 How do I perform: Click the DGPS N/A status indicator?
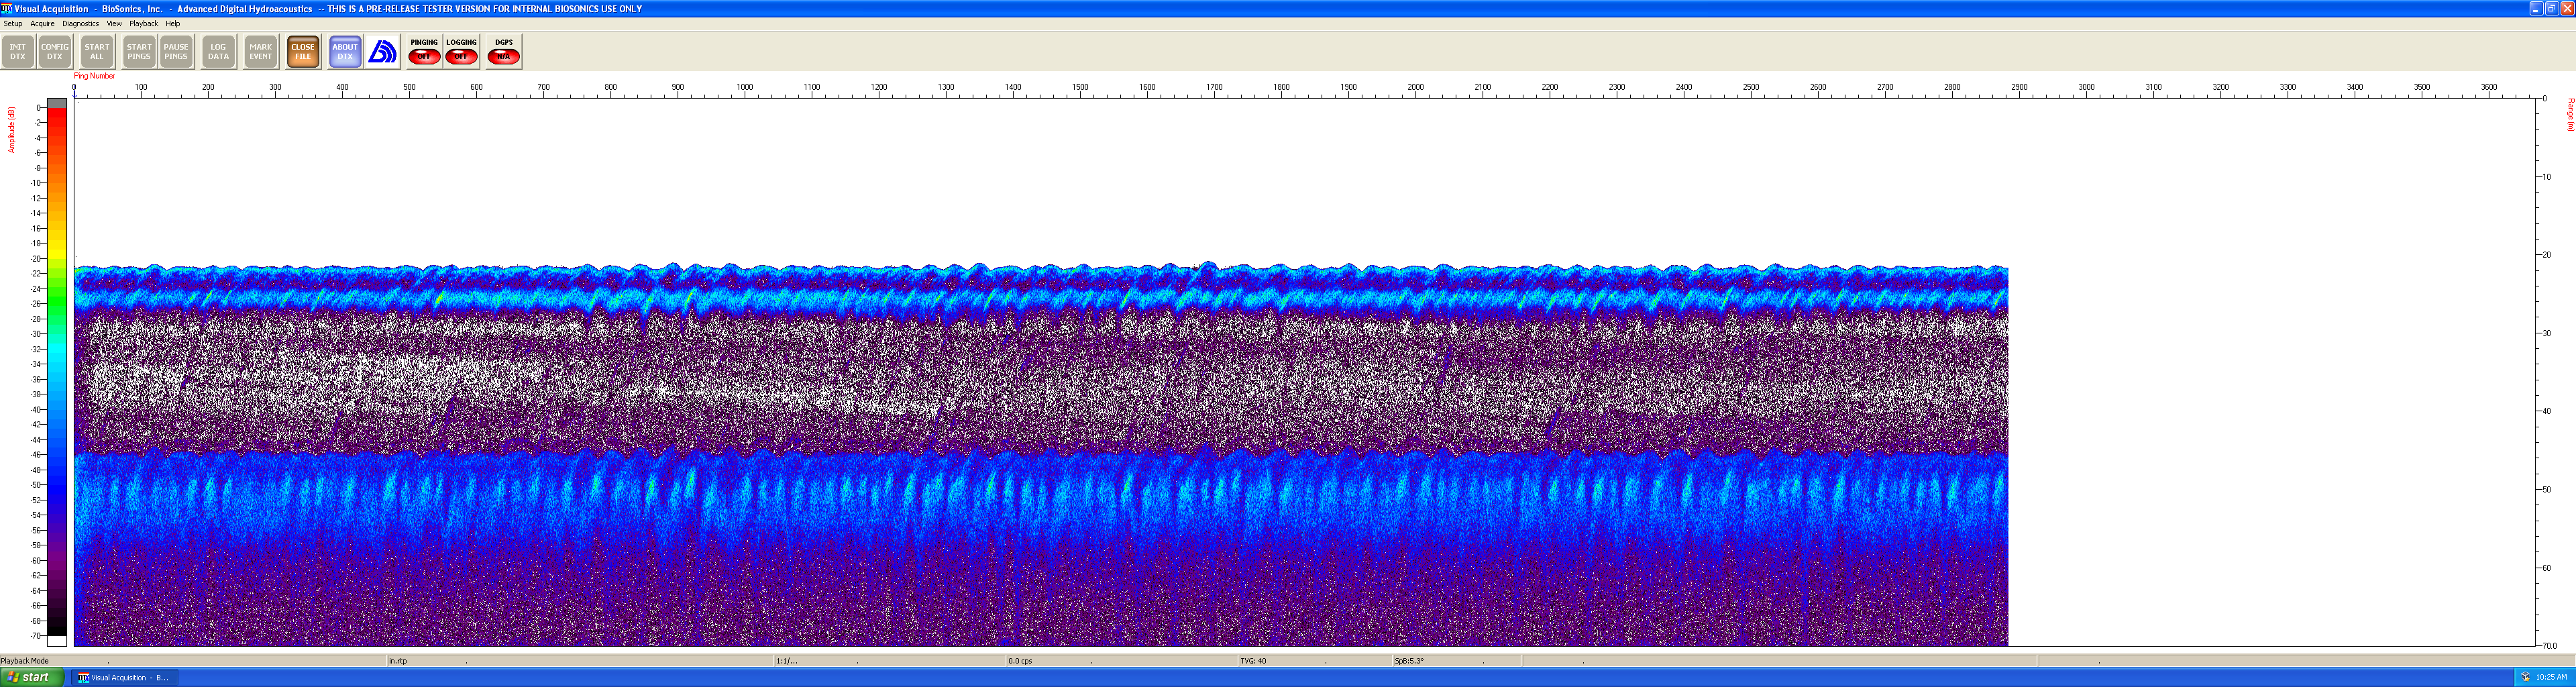pos(503,52)
